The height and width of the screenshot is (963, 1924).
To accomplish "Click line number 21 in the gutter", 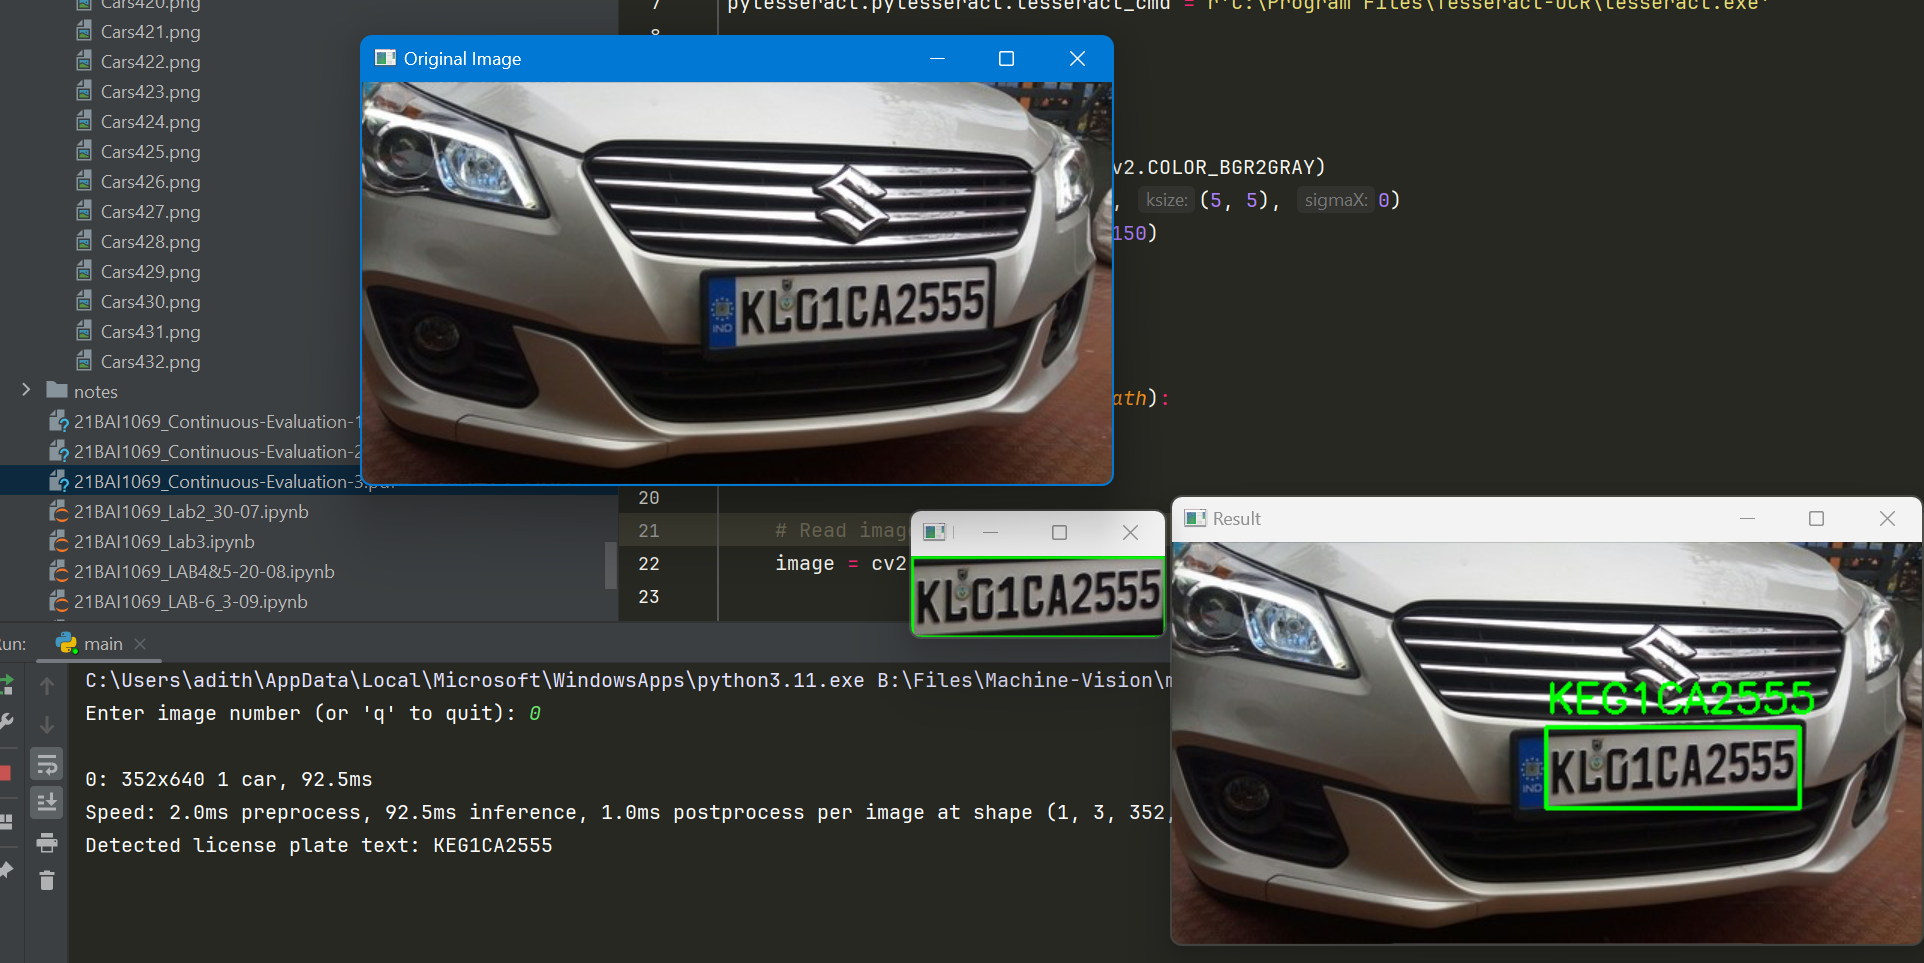I will point(649,531).
